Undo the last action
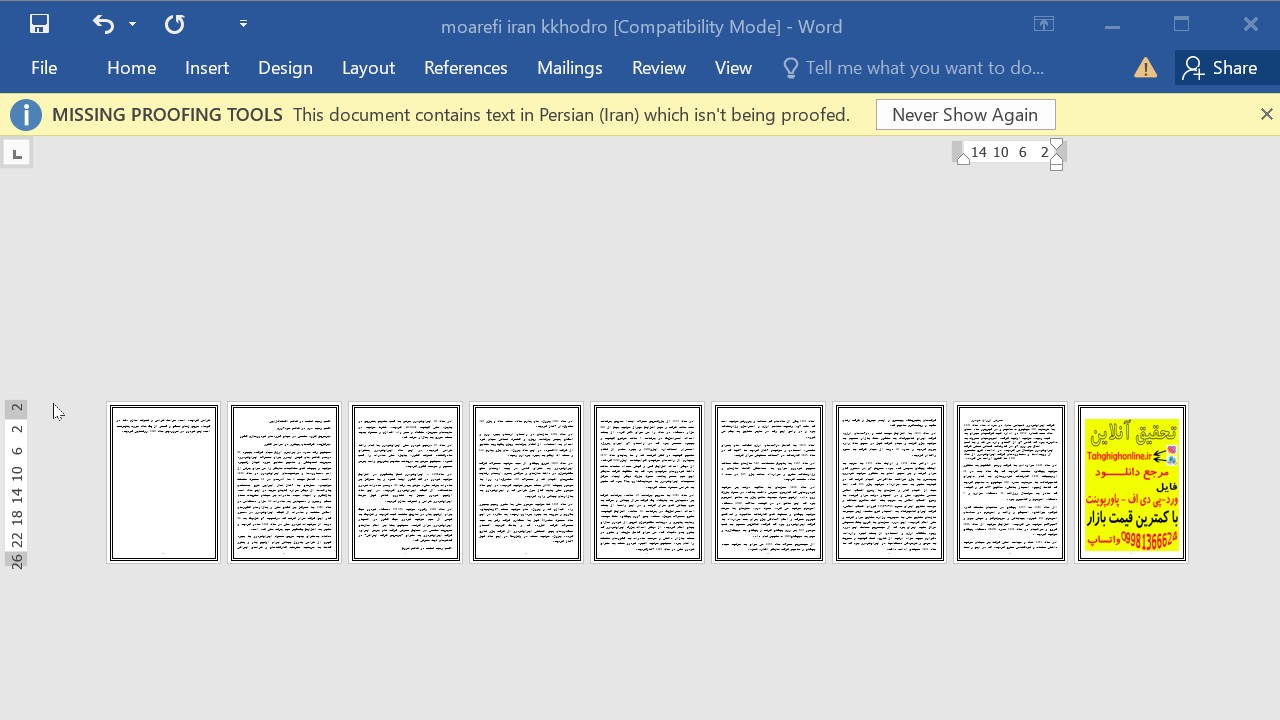1280x720 pixels. tap(103, 24)
